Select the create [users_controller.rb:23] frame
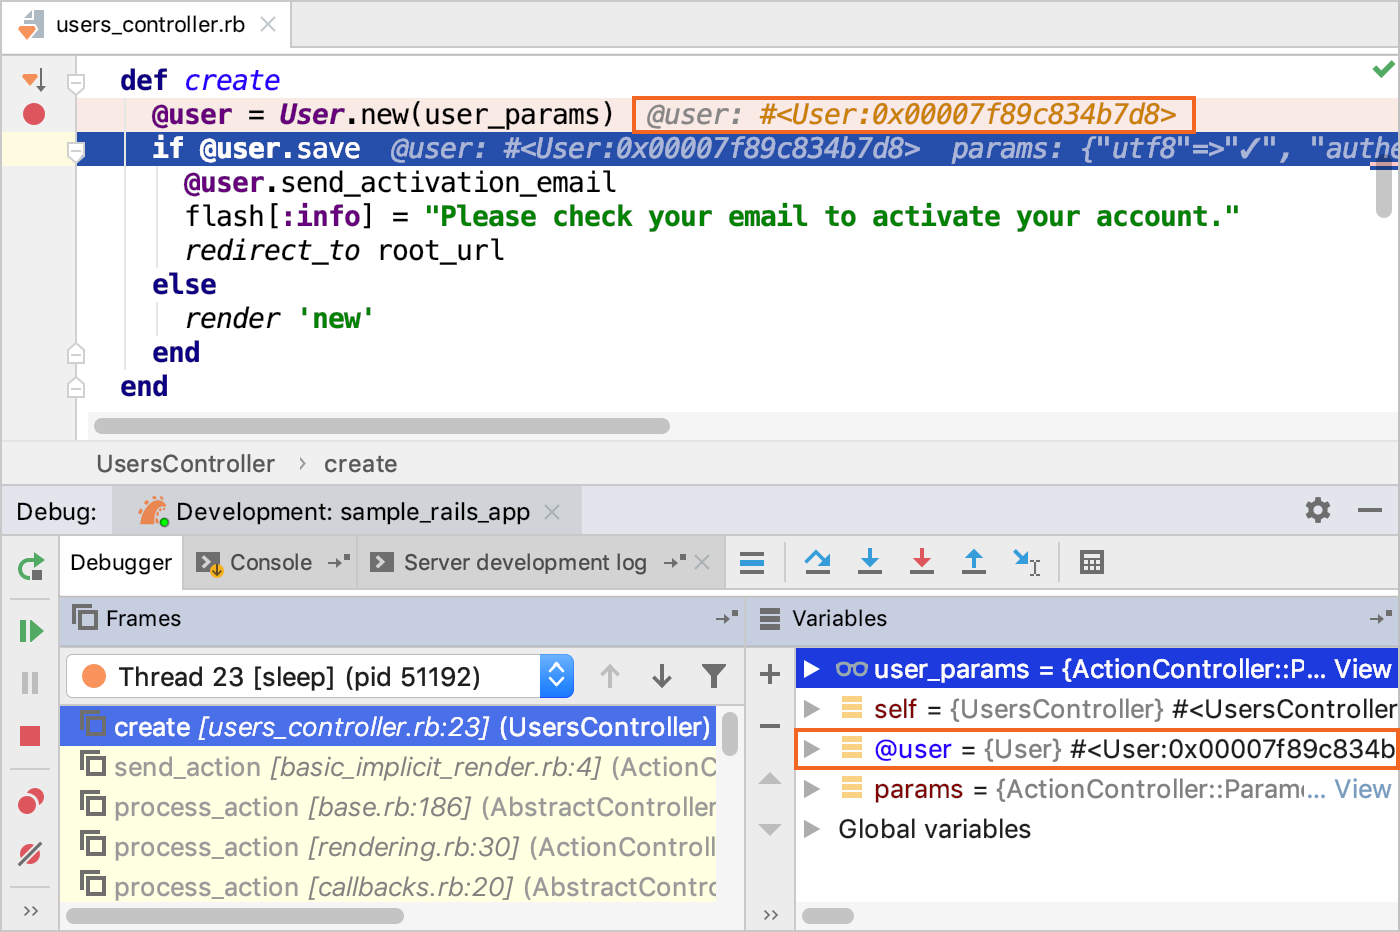 coord(388,727)
